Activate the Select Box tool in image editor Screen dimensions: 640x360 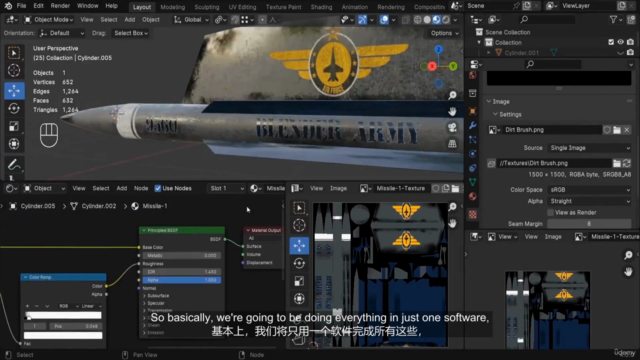pyautogui.click(x=299, y=208)
